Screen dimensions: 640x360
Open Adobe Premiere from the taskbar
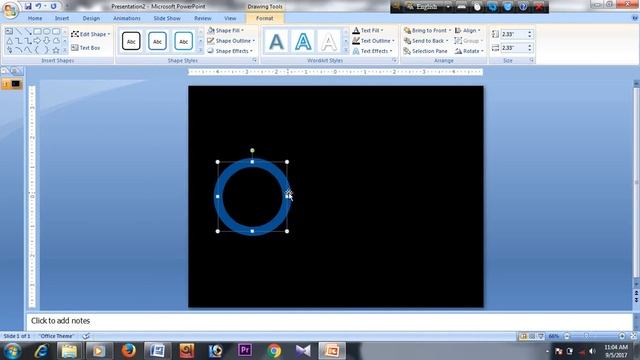pos(245,351)
